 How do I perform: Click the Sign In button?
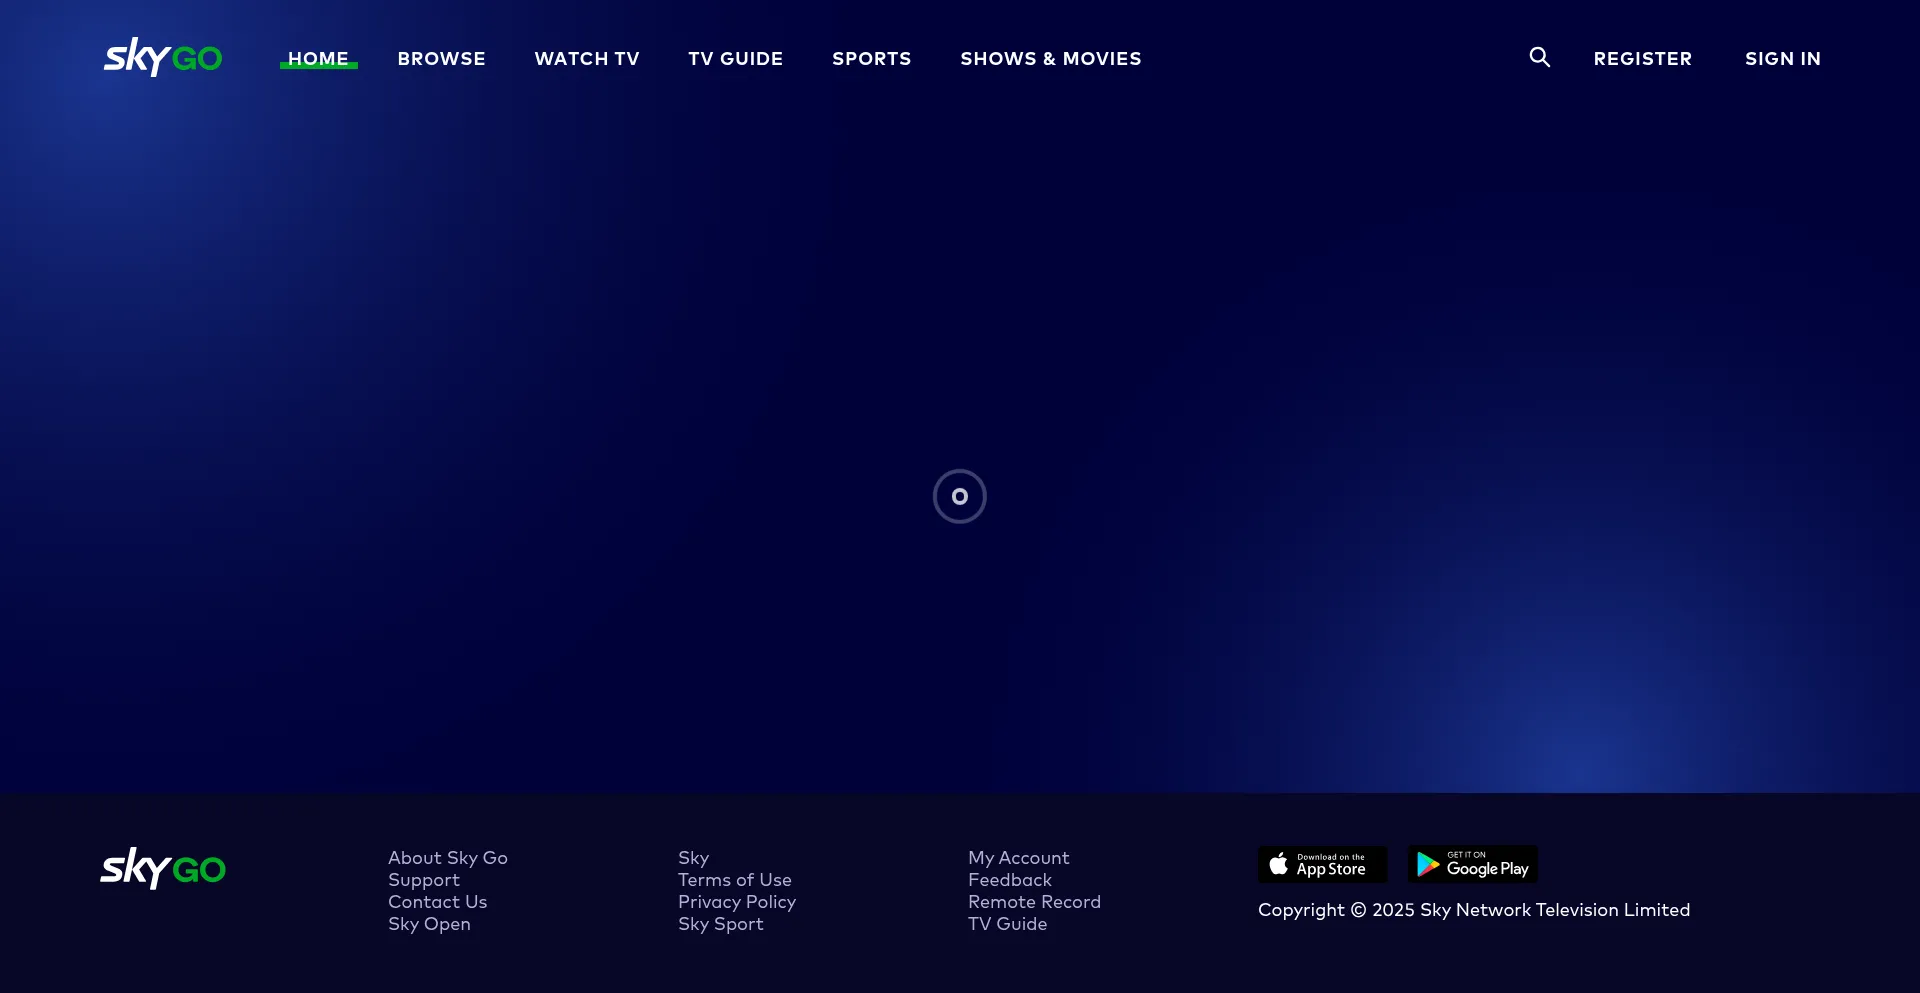click(1782, 59)
